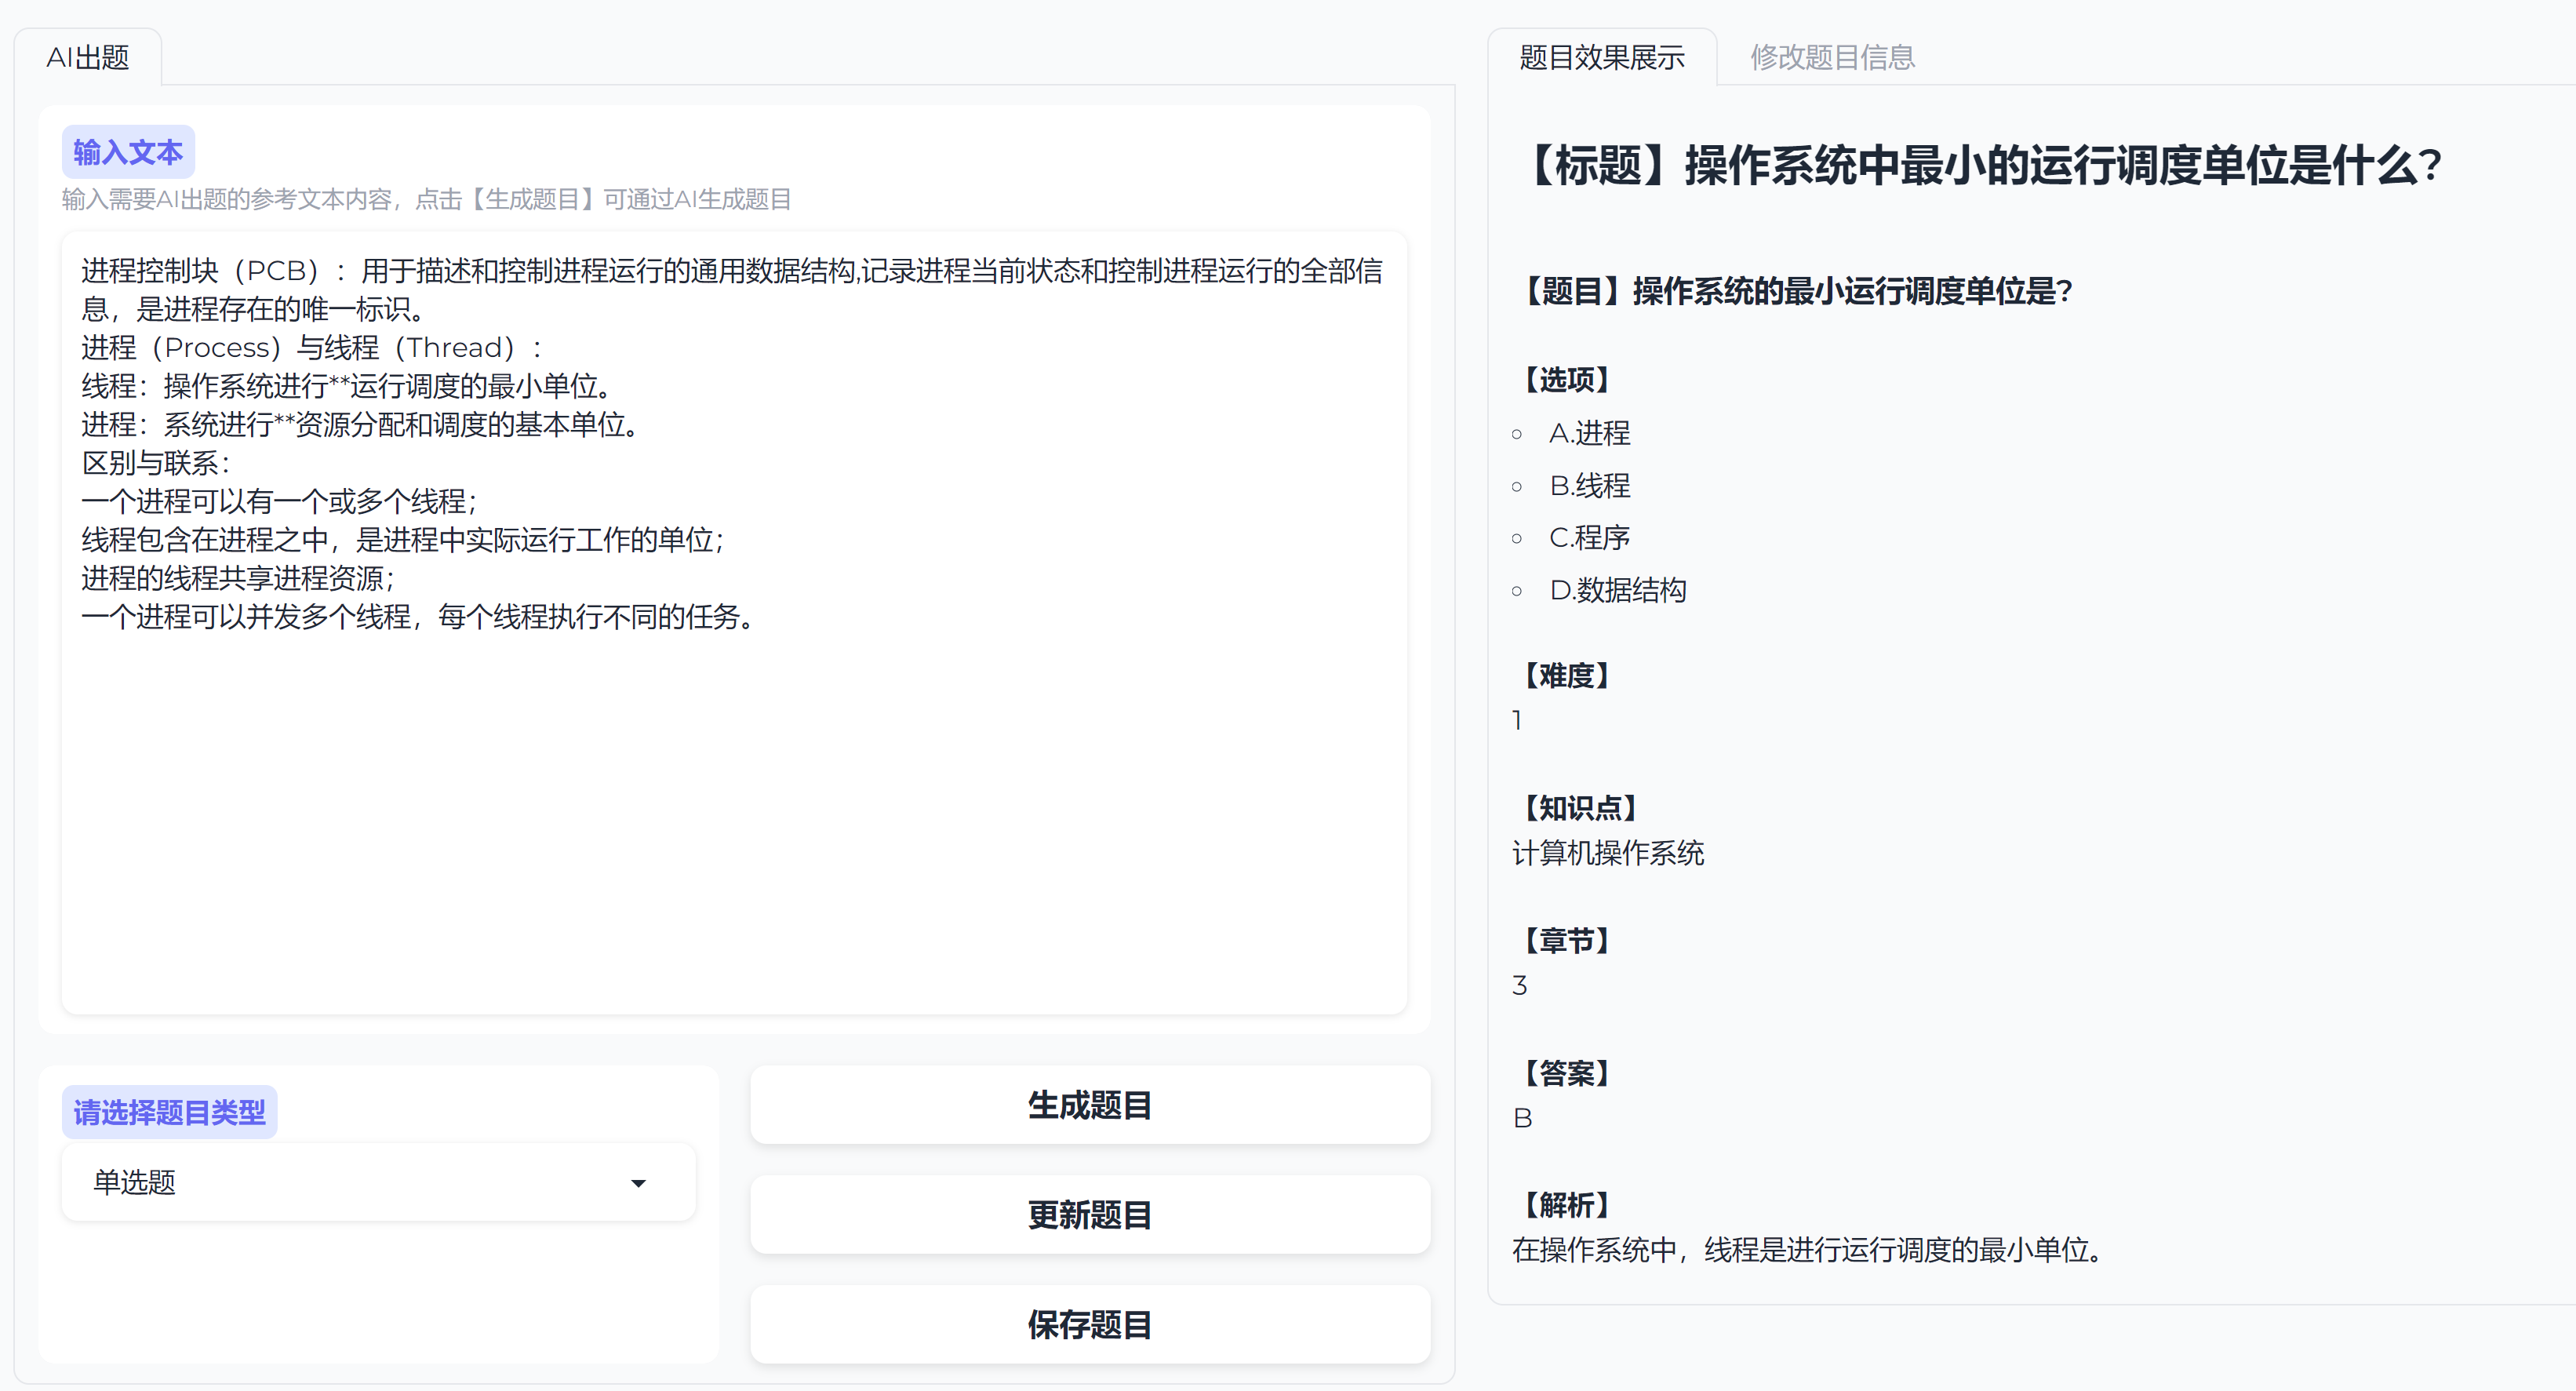Viewport: 2576px width, 1391px height.
Task: Click the line 进程（Process）与线程（Thread）：
Action: pyautogui.click(x=313, y=348)
